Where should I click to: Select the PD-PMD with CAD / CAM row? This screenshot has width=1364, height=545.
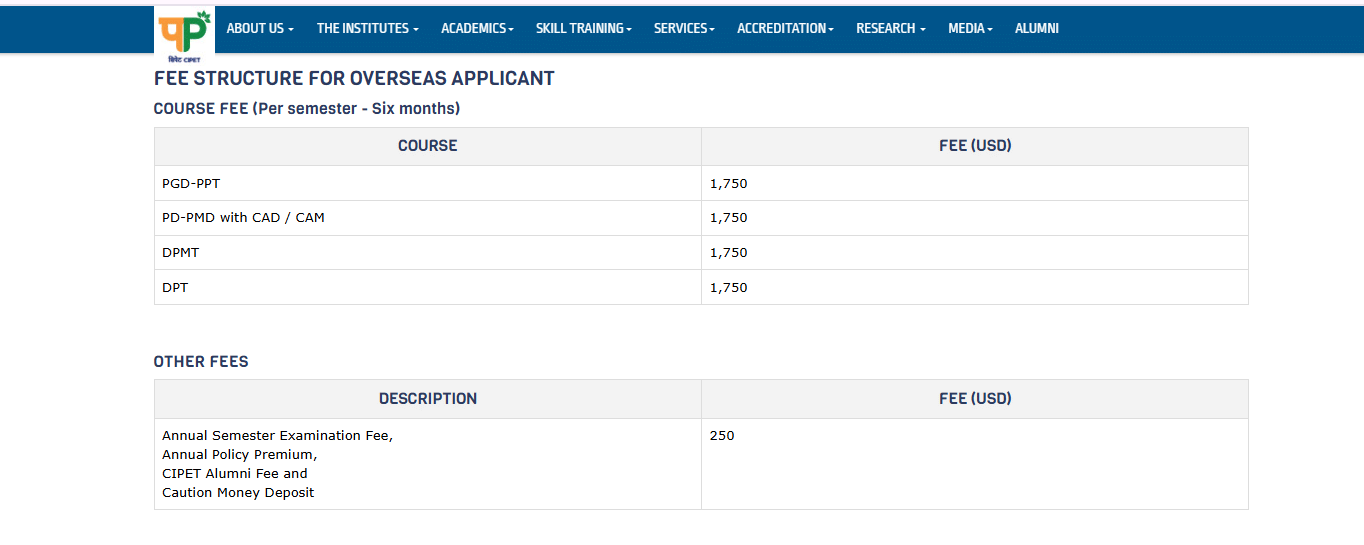point(243,218)
